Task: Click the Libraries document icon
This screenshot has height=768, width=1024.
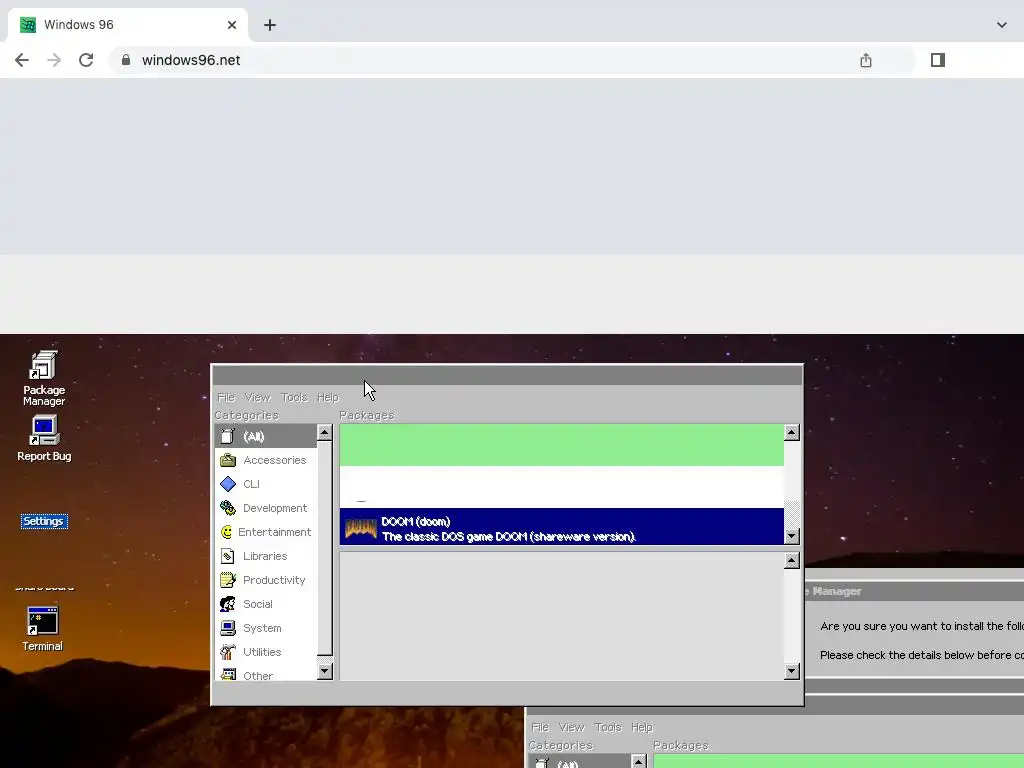Action: (x=228, y=556)
